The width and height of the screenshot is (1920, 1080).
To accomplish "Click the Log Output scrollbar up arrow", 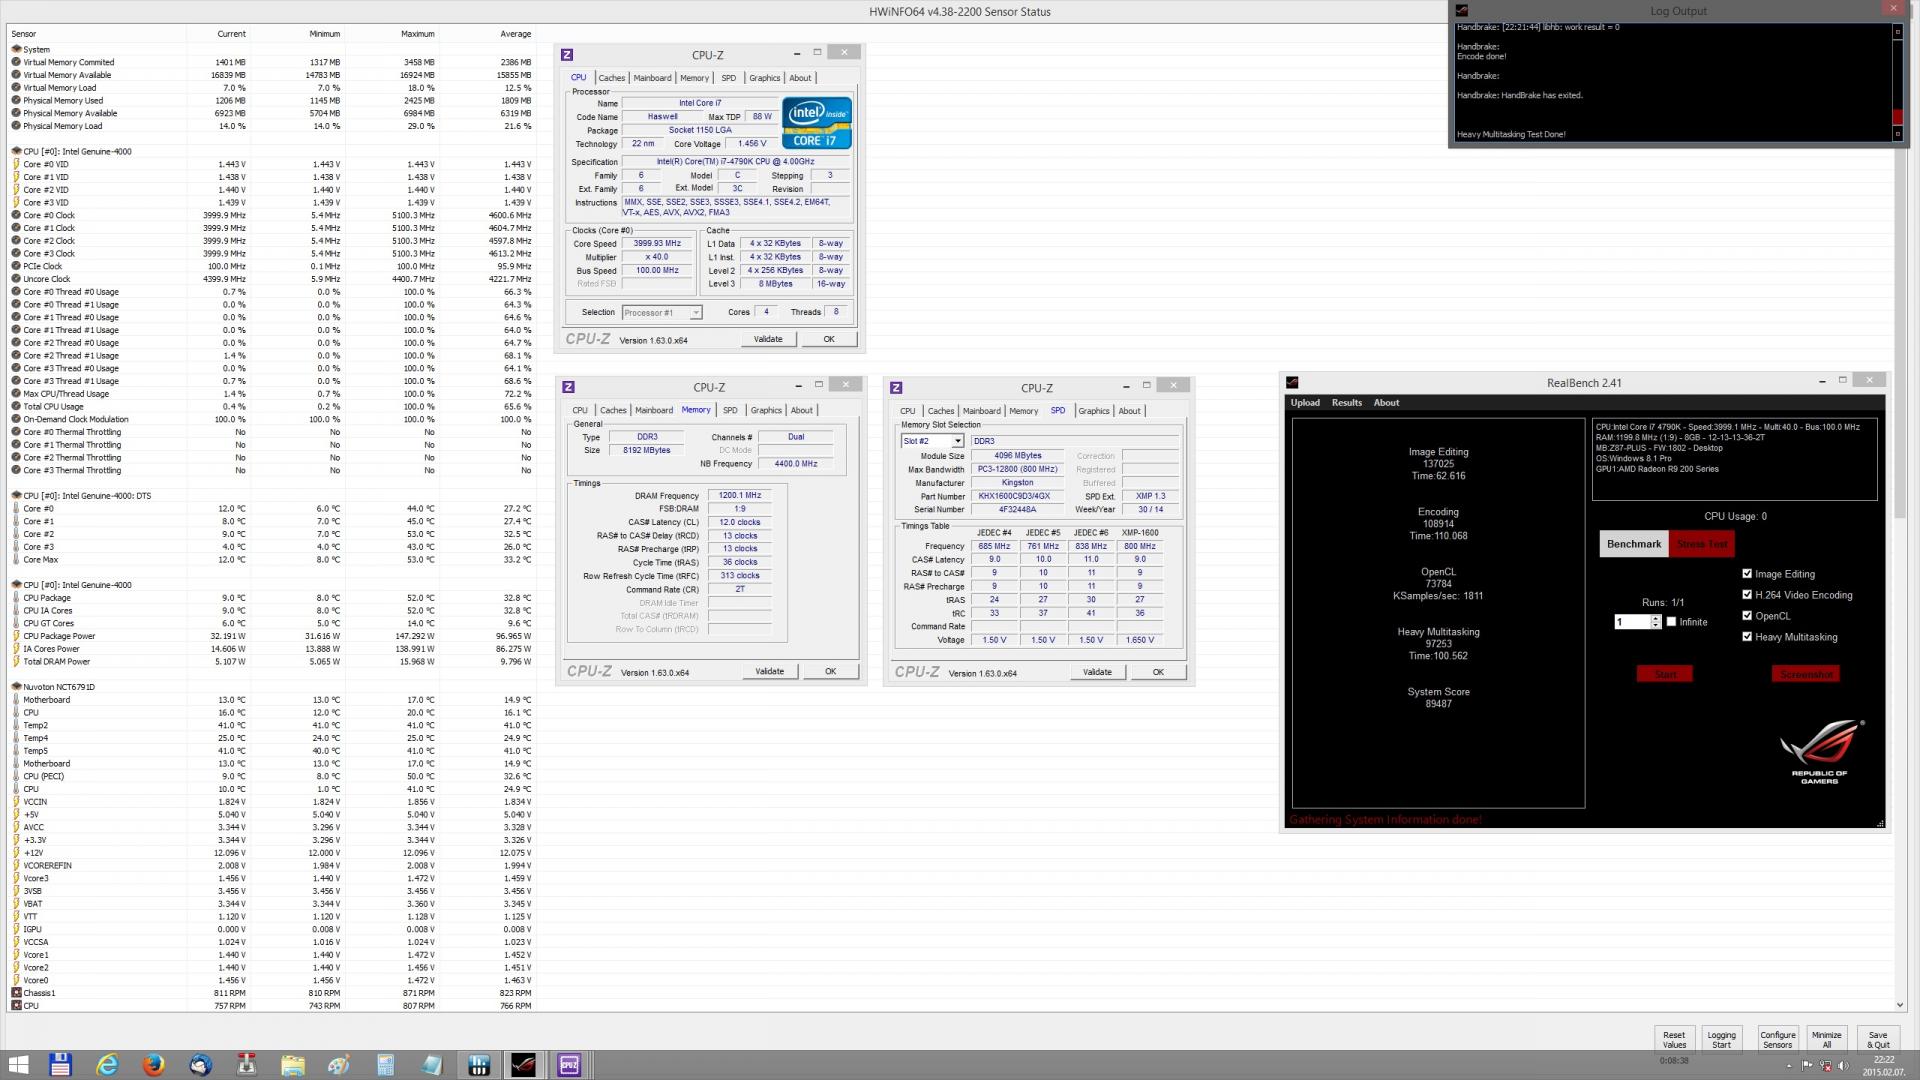I will pyautogui.click(x=1897, y=32).
